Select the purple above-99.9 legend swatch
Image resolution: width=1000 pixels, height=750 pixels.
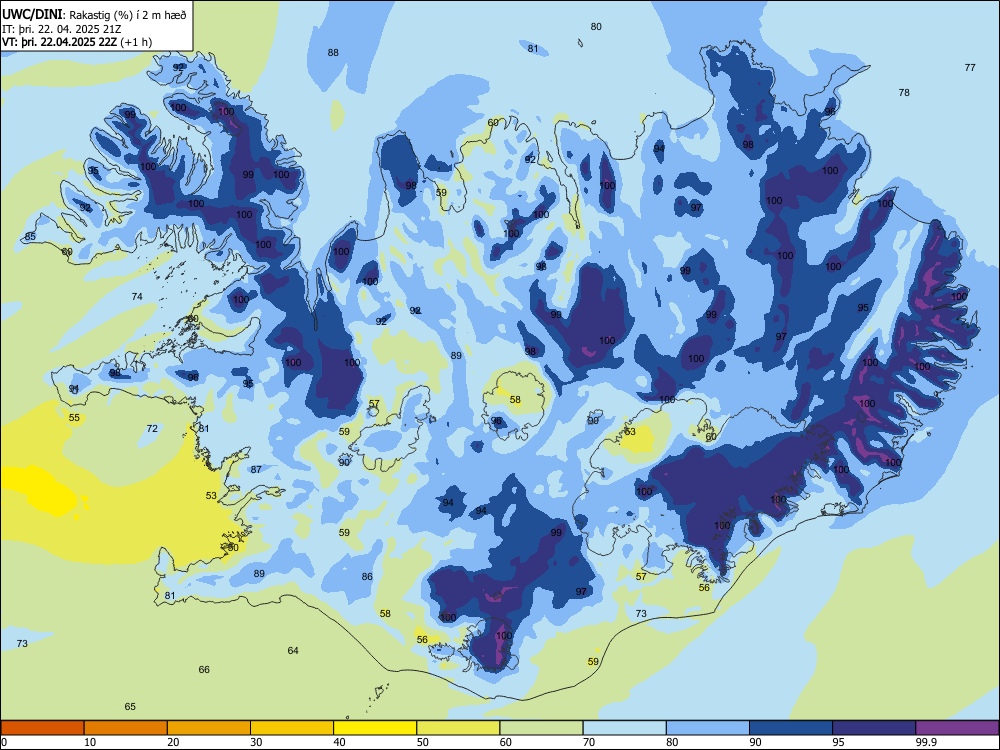click(957, 728)
